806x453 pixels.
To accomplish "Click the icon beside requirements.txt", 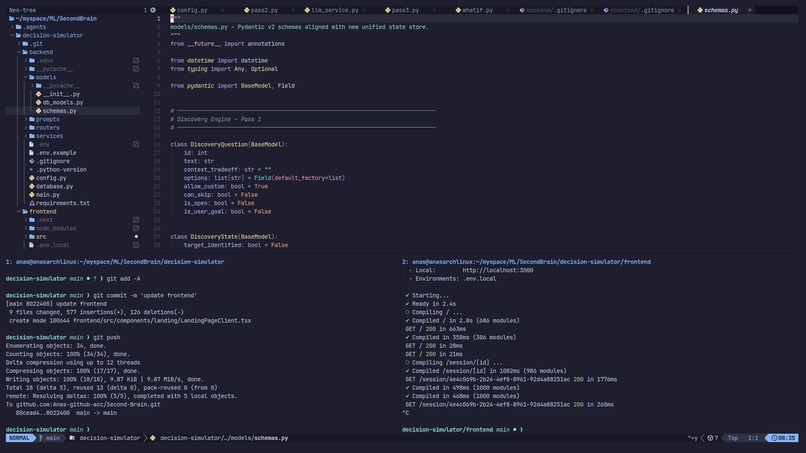I will coord(32,203).
